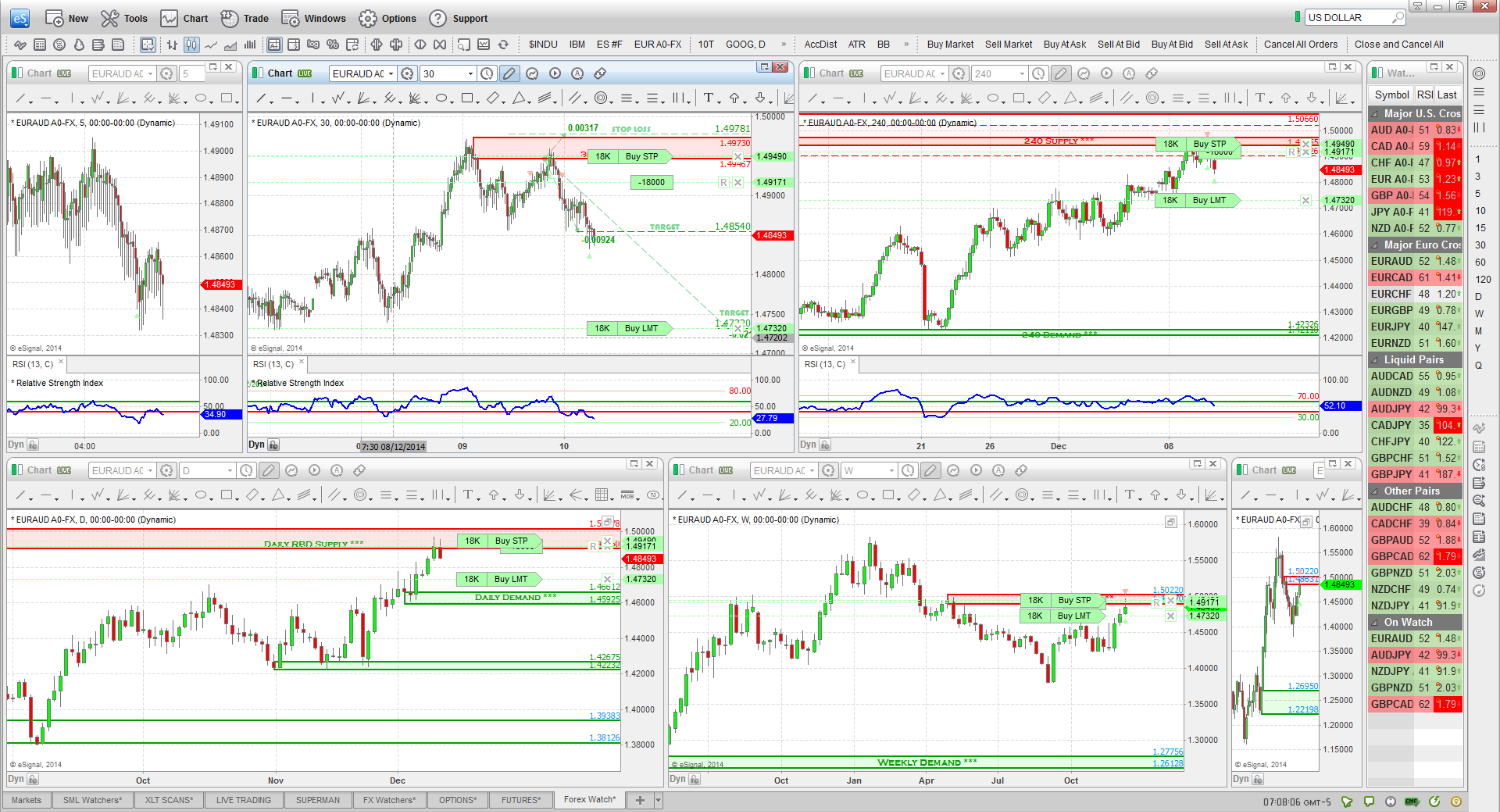Collapse Liquid Pairs group in watchlist
This screenshot has height=812, width=1500.
(x=1375, y=358)
